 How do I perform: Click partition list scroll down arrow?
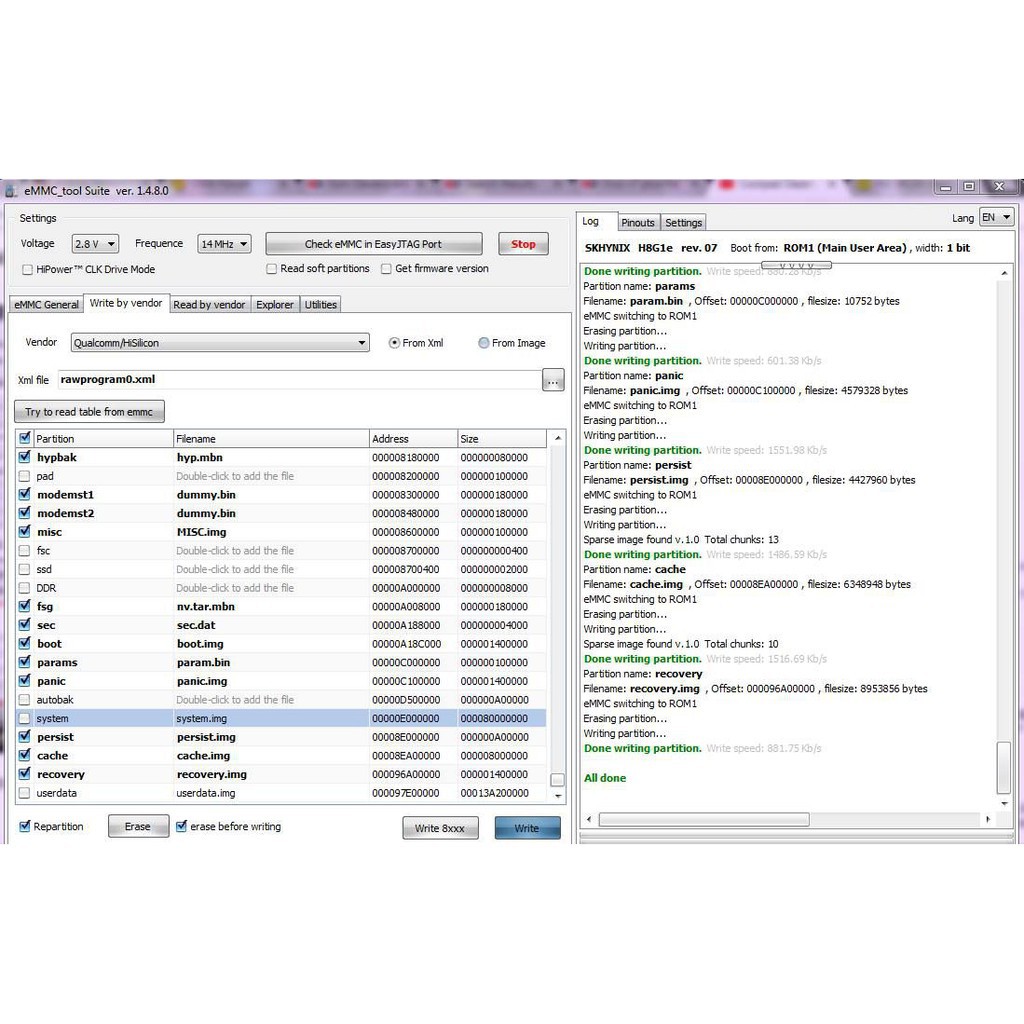coord(557,794)
